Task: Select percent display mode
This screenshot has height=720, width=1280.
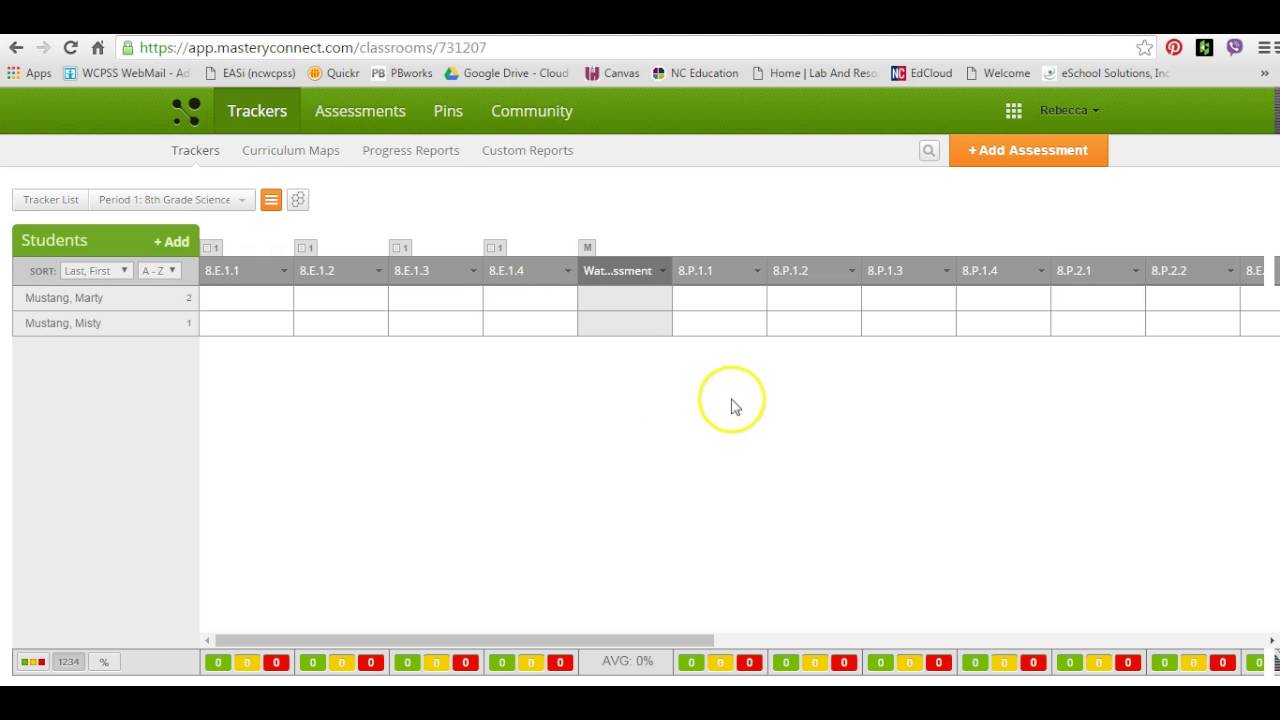Action: click(x=104, y=662)
